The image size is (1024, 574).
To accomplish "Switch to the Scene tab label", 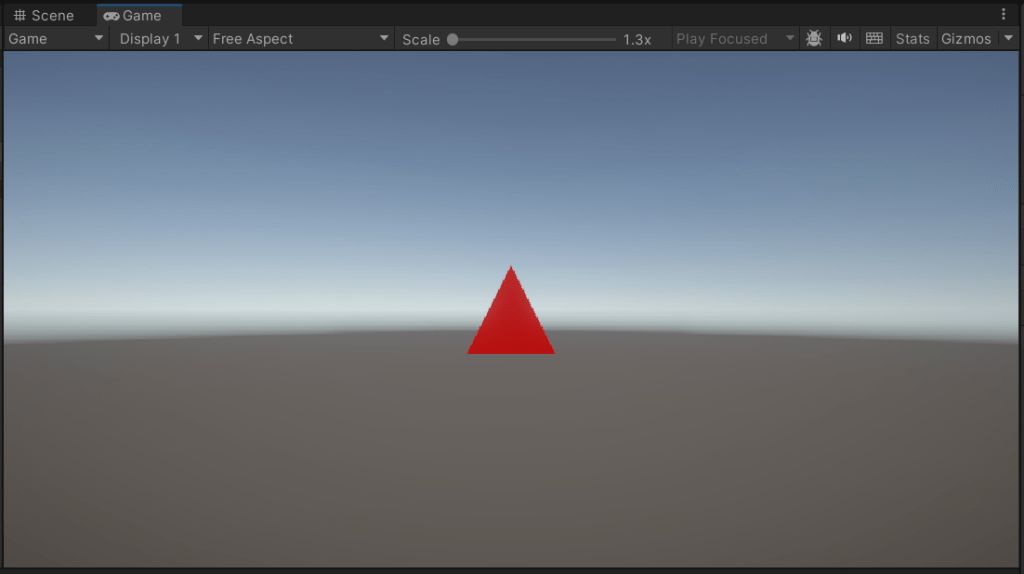I will [x=52, y=16].
